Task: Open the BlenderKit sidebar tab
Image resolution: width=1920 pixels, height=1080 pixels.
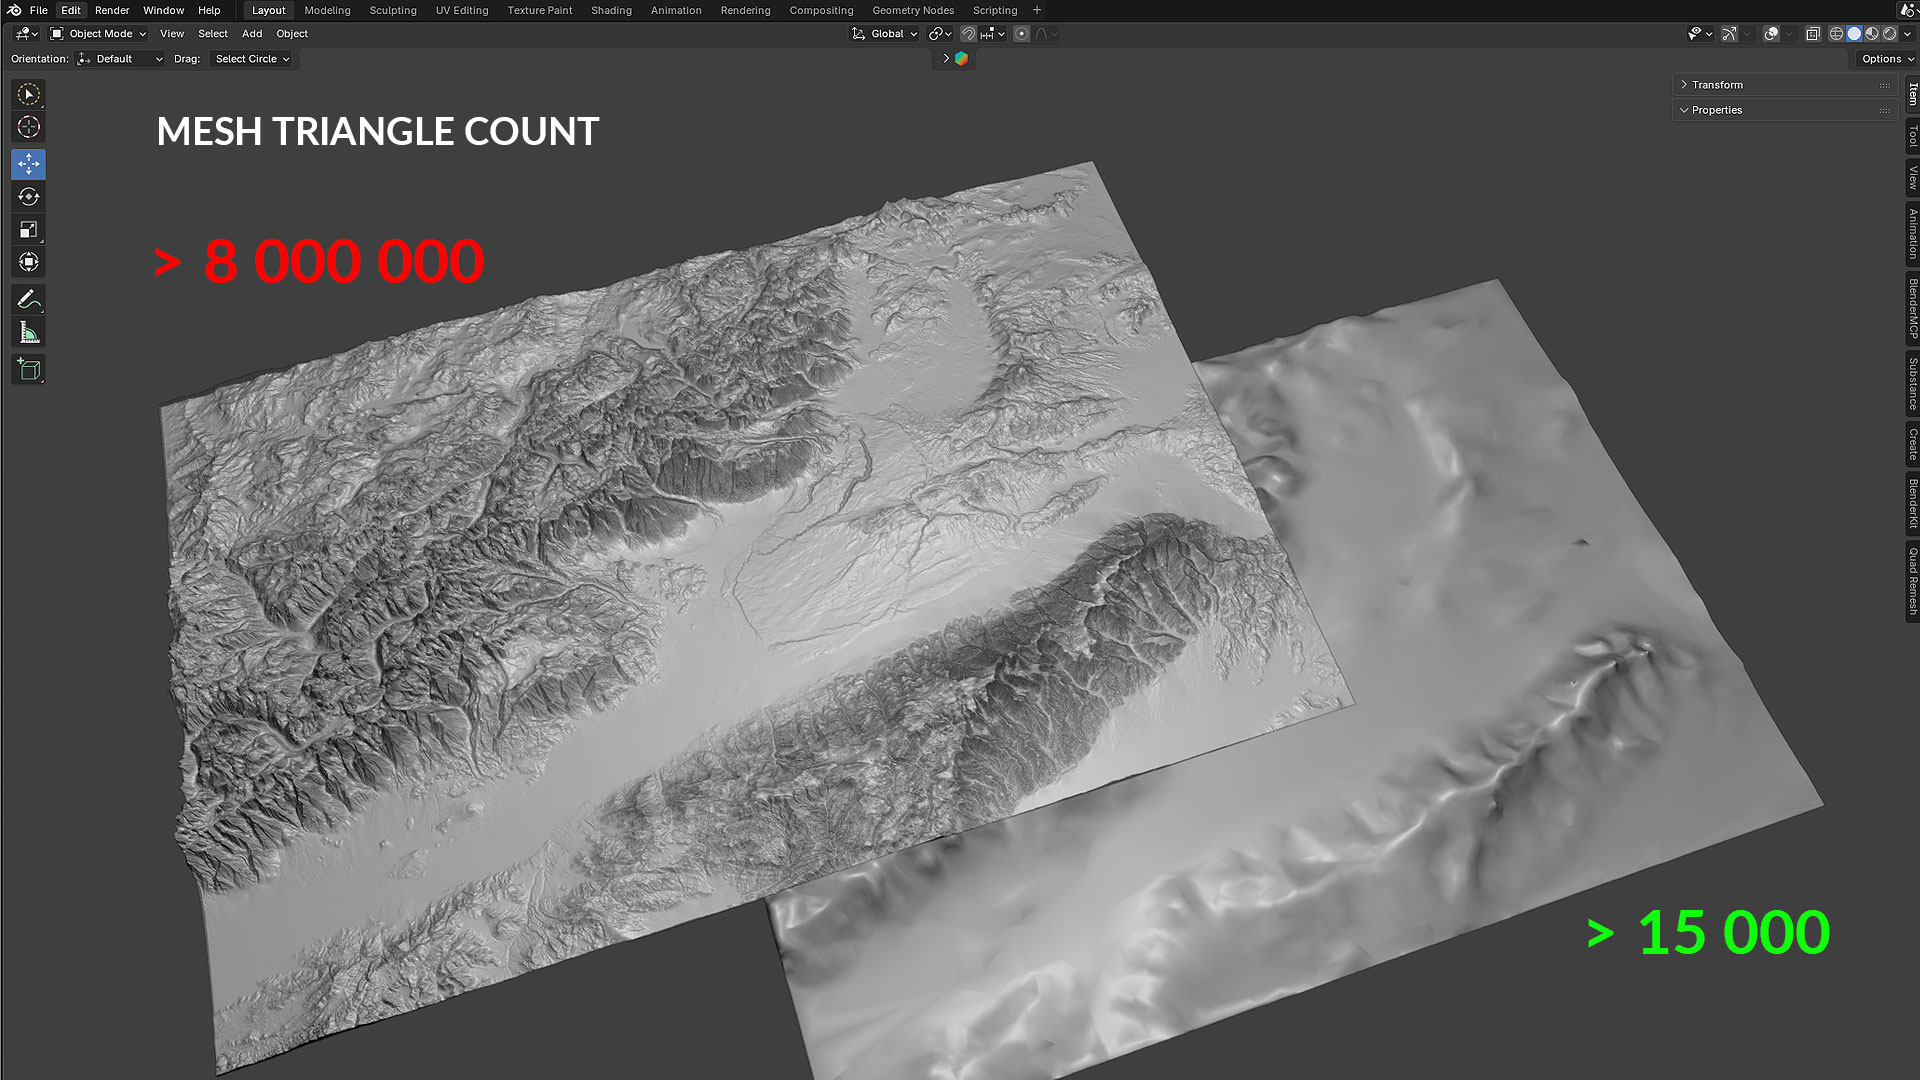Action: 1911,501
